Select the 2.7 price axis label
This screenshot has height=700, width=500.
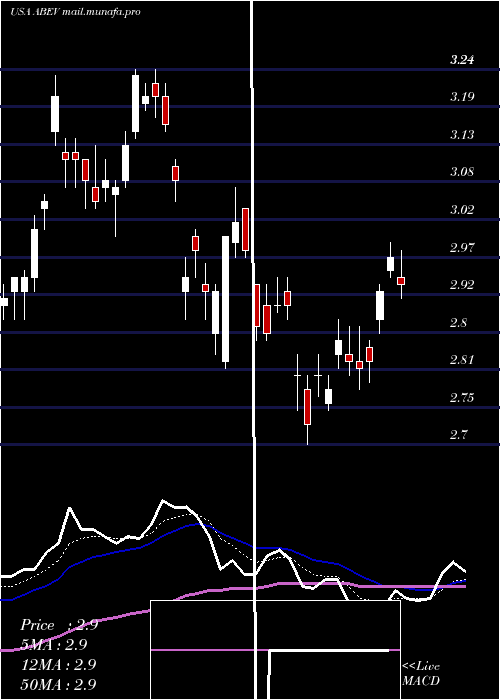[x=459, y=434]
